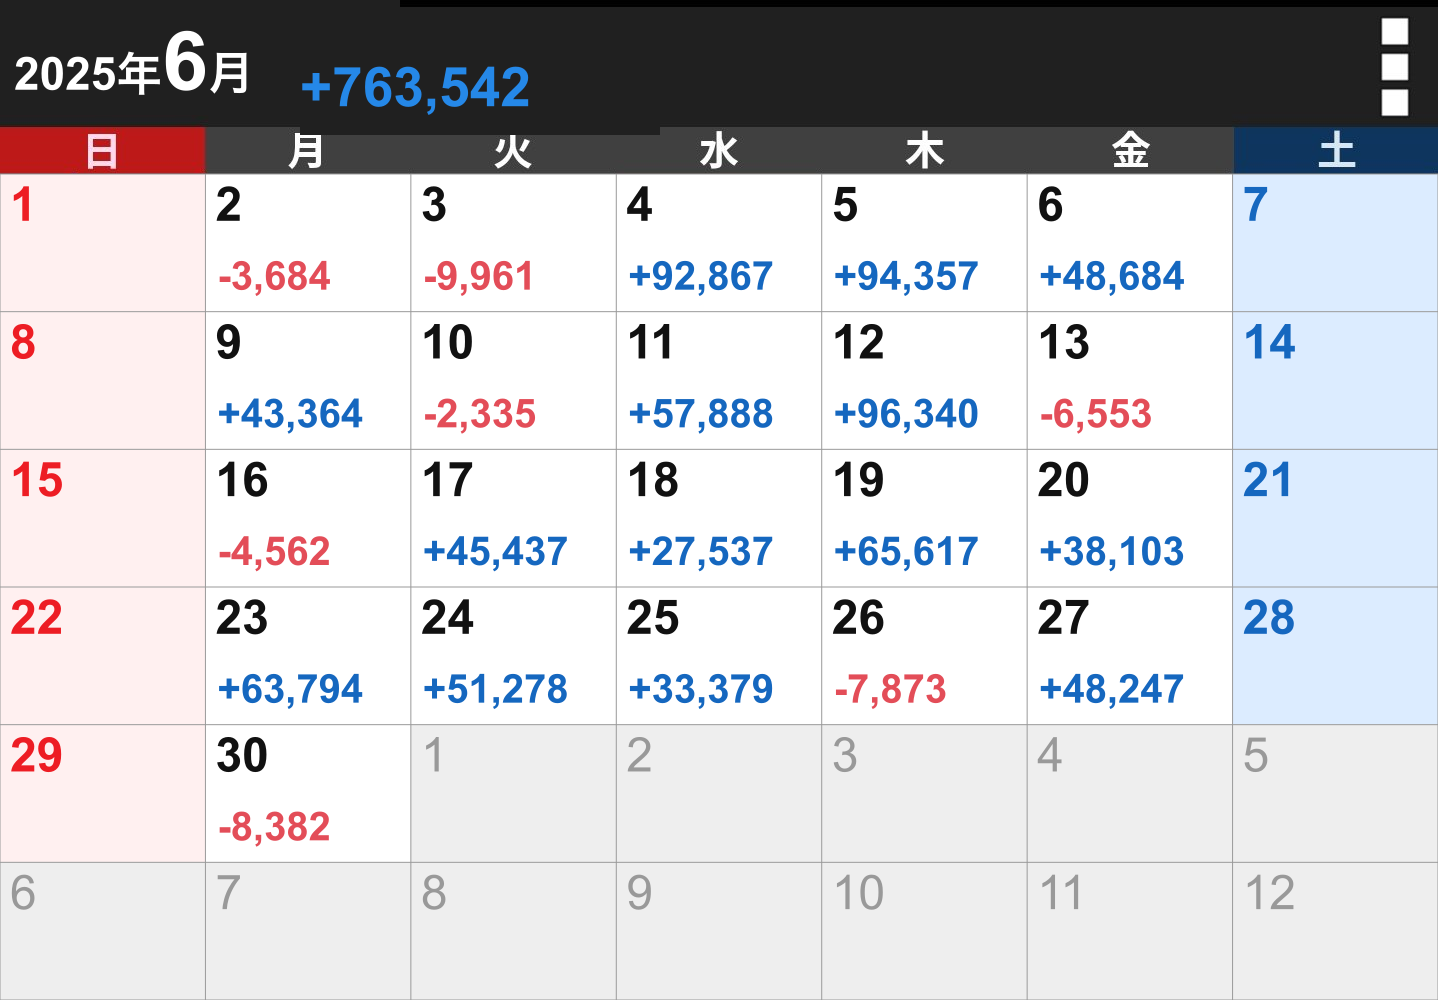Open June 23 showing +63,794

coord(308,656)
